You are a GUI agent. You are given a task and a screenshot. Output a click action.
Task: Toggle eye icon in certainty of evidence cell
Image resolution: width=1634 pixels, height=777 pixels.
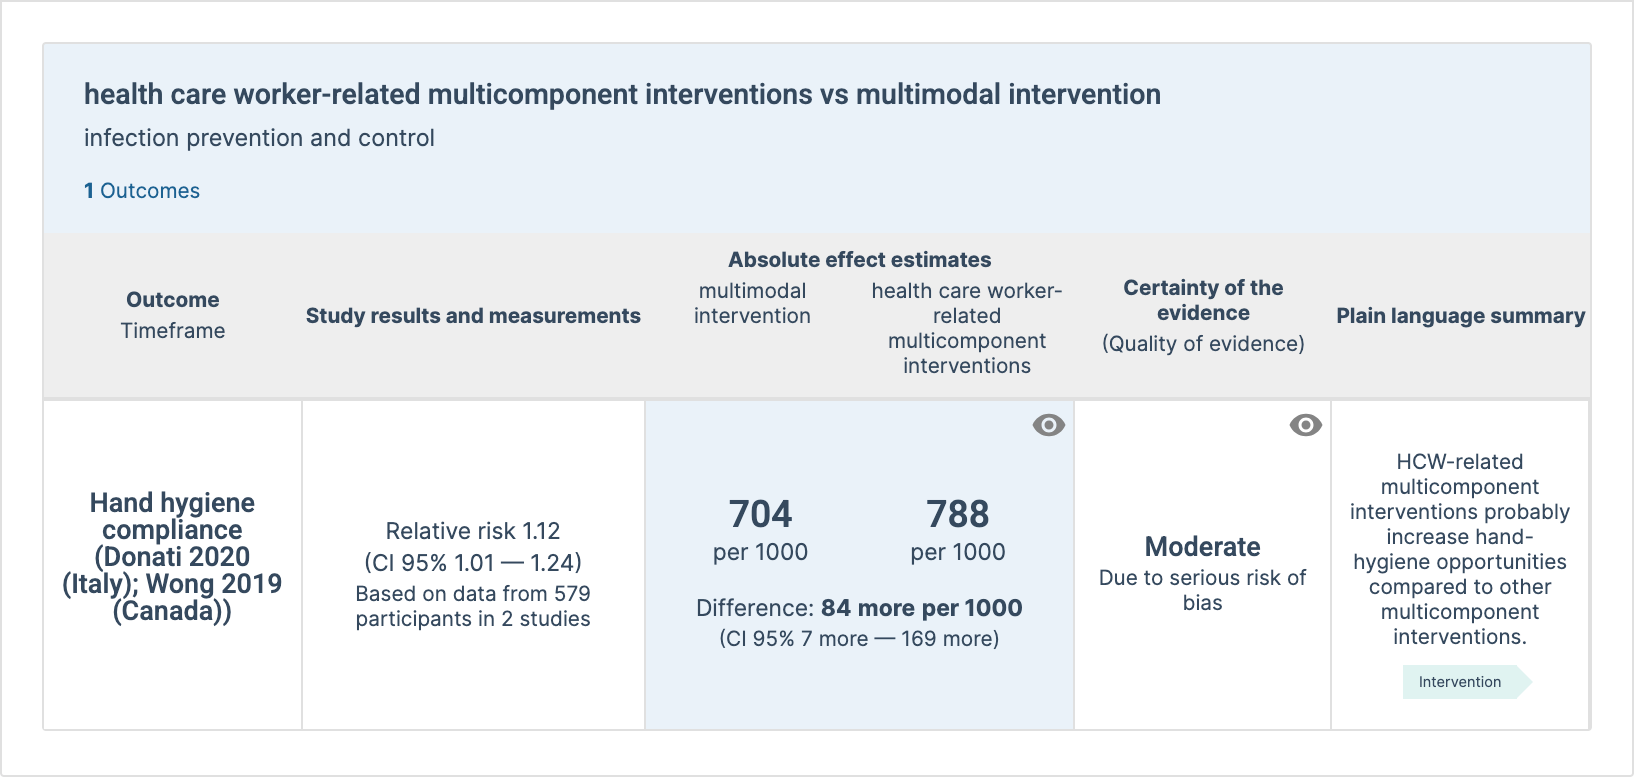[1305, 425]
